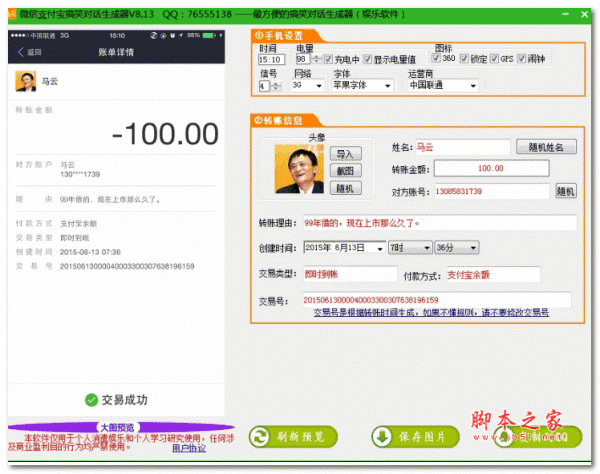Open the user agreement link (用户协议)

(189, 448)
